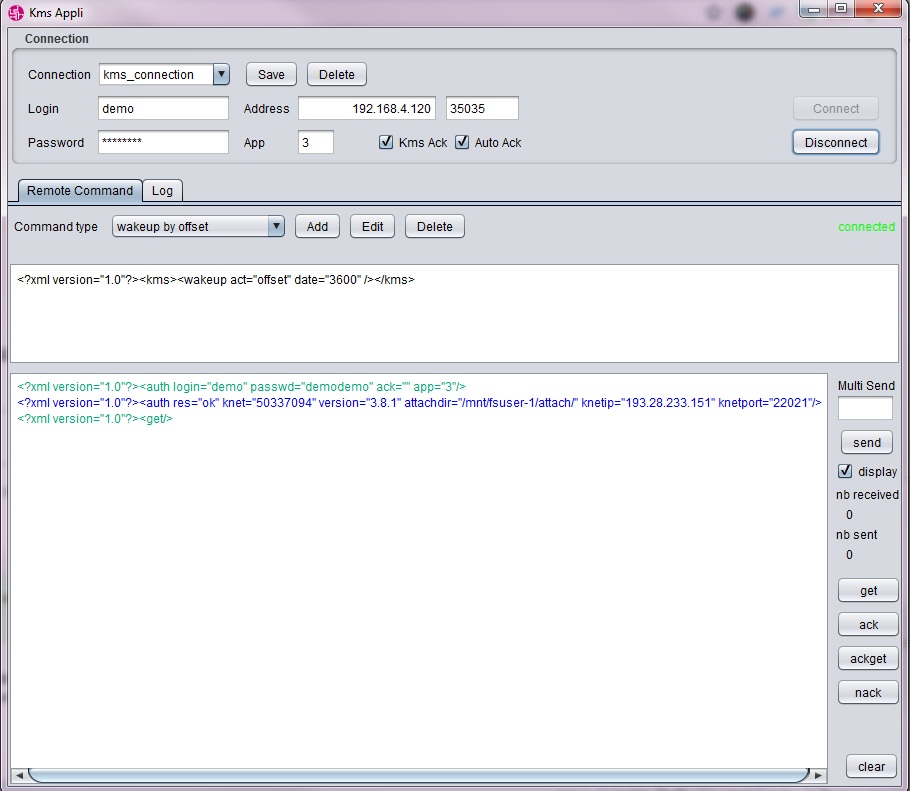Toggle the Kms Ack checkbox
Viewport: 910px width, 791px height.
pyautogui.click(x=386, y=143)
